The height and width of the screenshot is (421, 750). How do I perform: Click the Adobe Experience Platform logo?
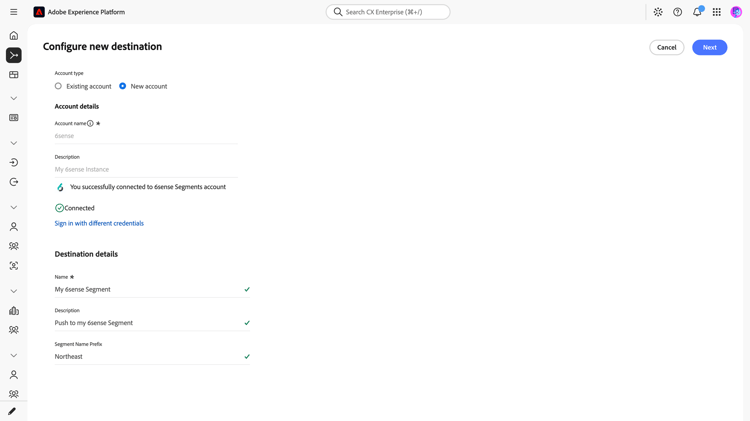coord(39,12)
